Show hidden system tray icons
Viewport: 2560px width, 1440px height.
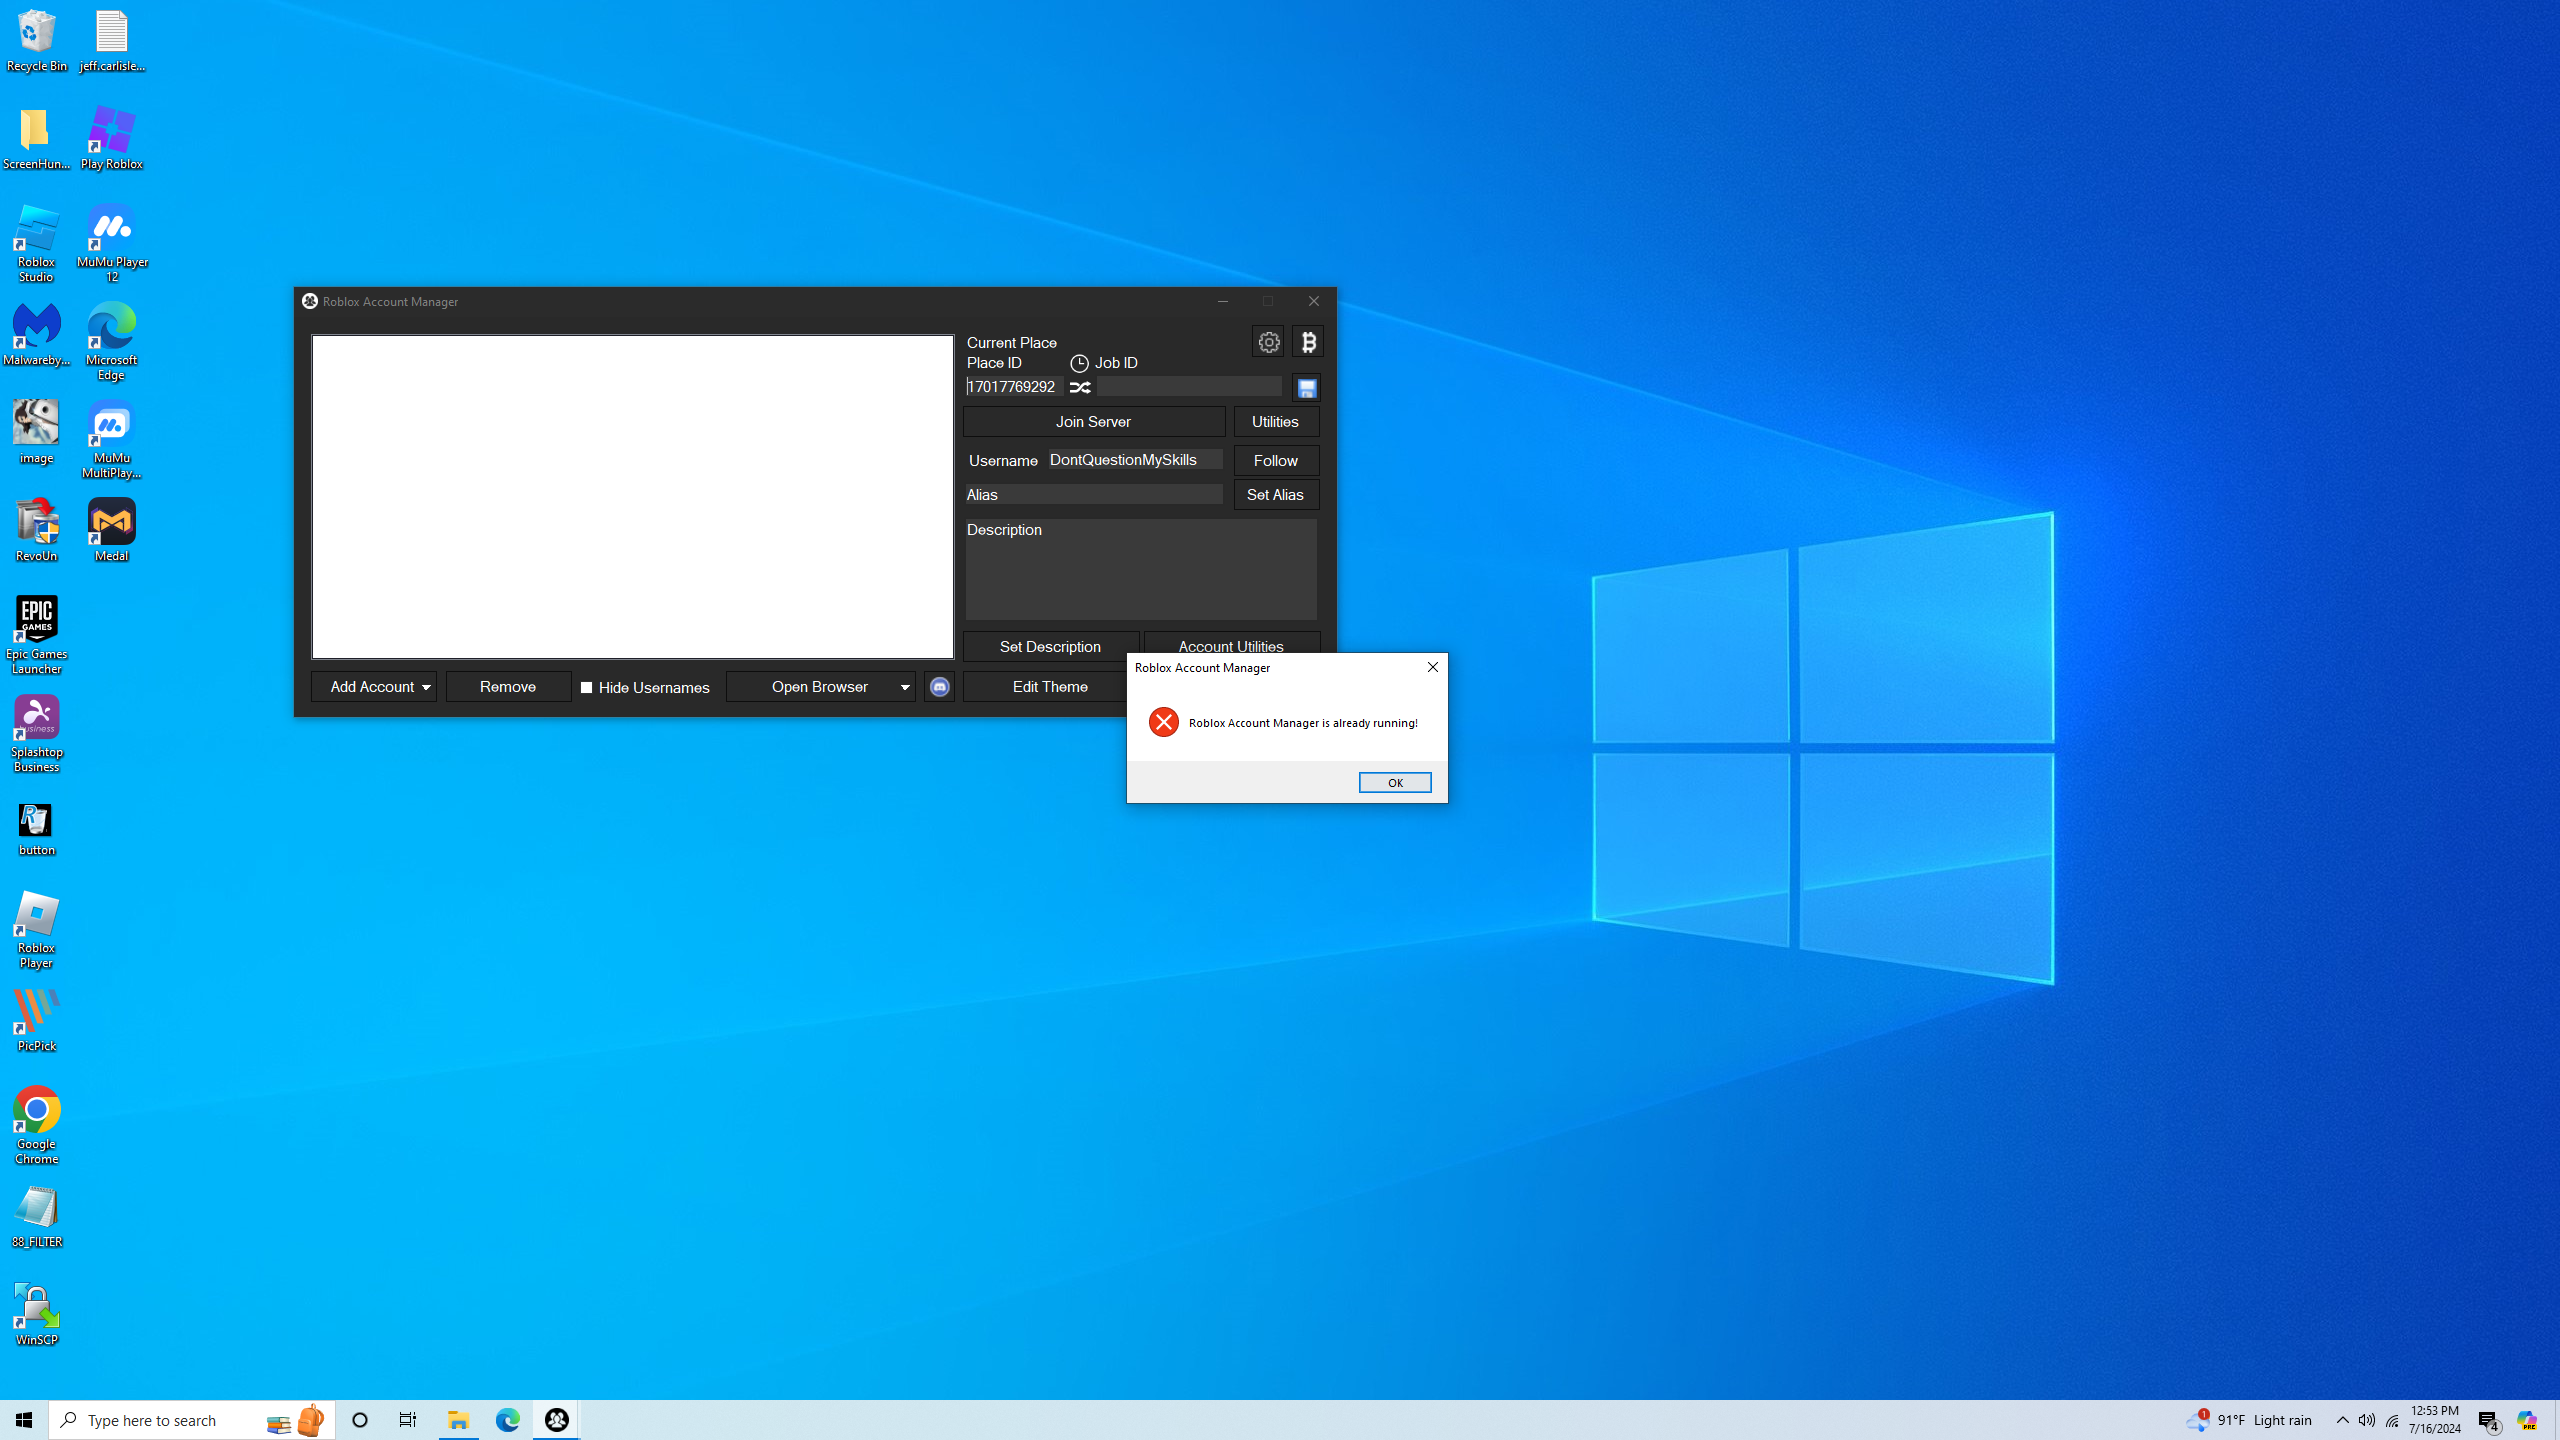point(2342,1419)
